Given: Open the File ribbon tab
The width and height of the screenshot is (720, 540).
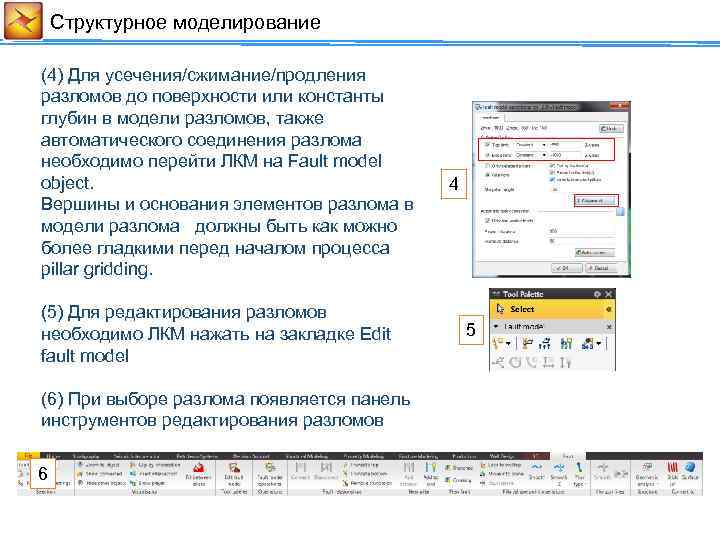Looking at the screenshot, I should point(28,456).
